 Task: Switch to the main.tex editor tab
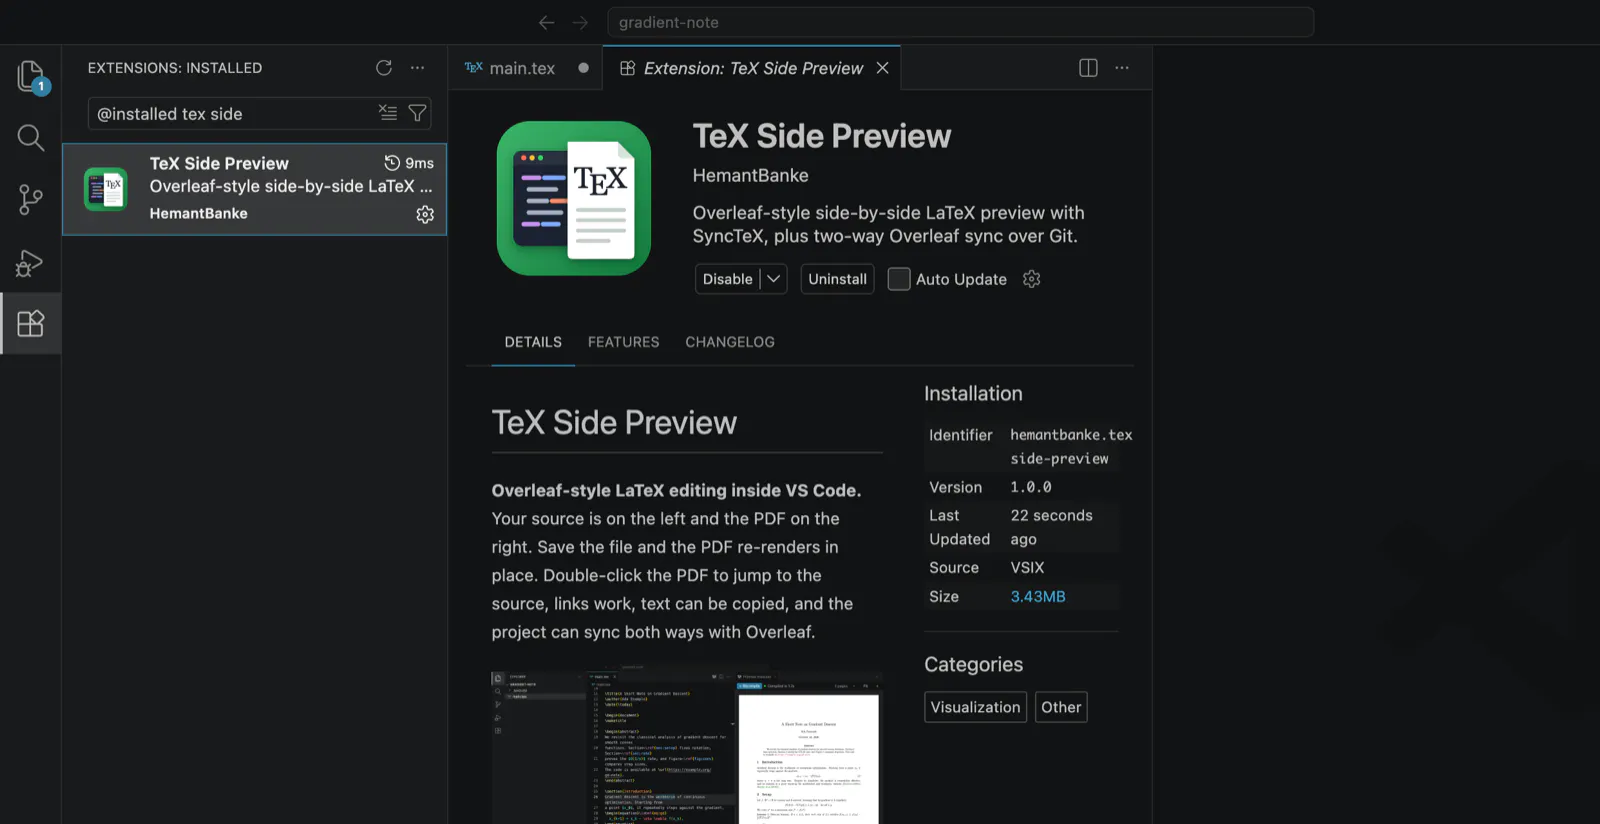pos(525,68)
